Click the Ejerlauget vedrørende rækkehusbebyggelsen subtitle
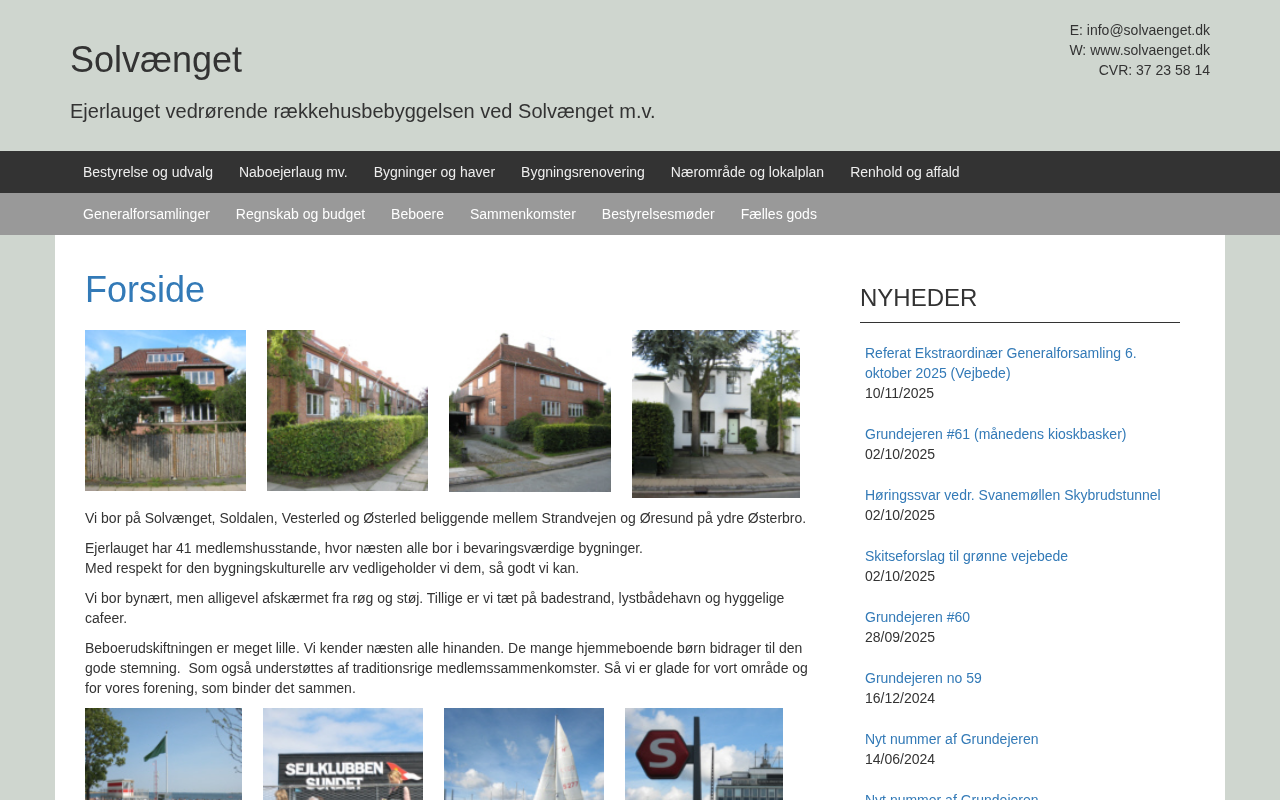Image resolution: width=1280 pixels, height=800 pixels. point(362,111)
